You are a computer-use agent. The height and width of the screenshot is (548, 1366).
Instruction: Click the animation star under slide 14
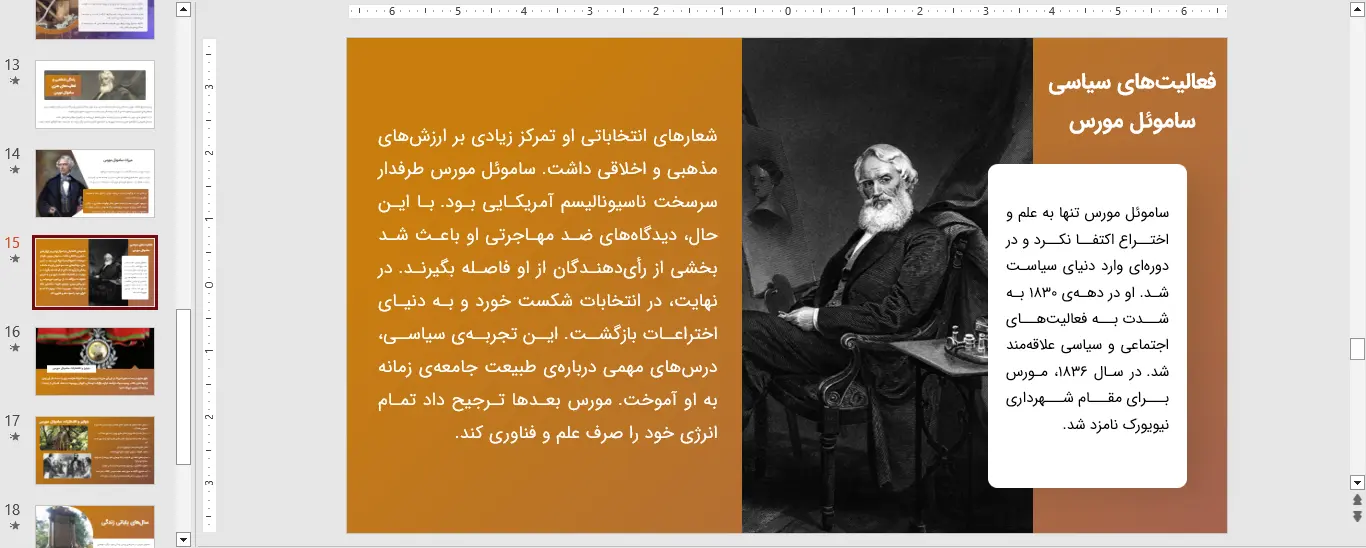pos(14,170)
